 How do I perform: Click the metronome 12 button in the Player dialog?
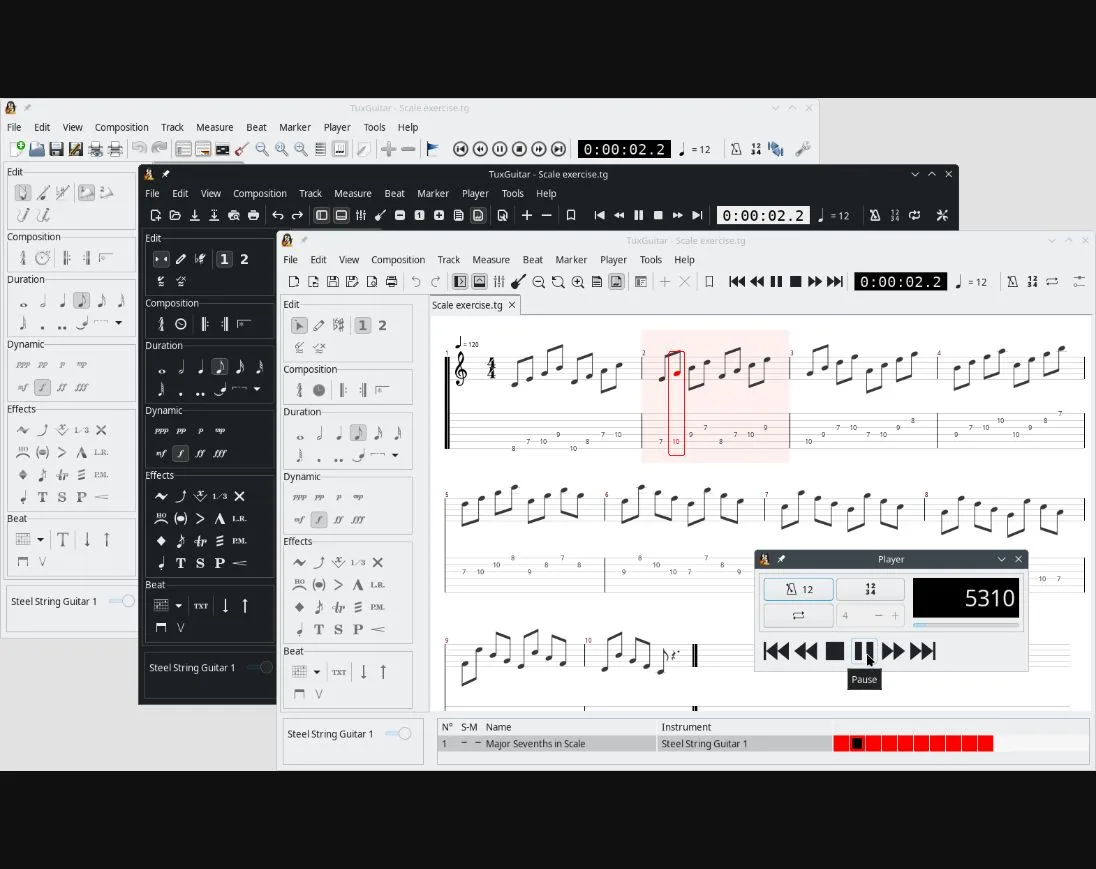pyautogui.click(x=798, y=589)
